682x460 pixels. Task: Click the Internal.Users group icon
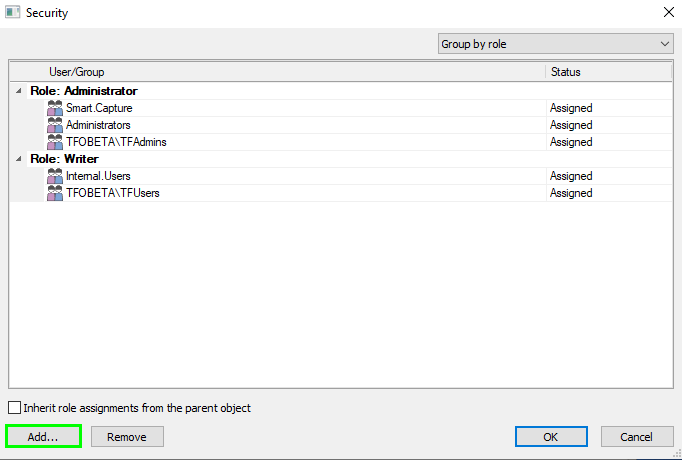click(55, 176)
